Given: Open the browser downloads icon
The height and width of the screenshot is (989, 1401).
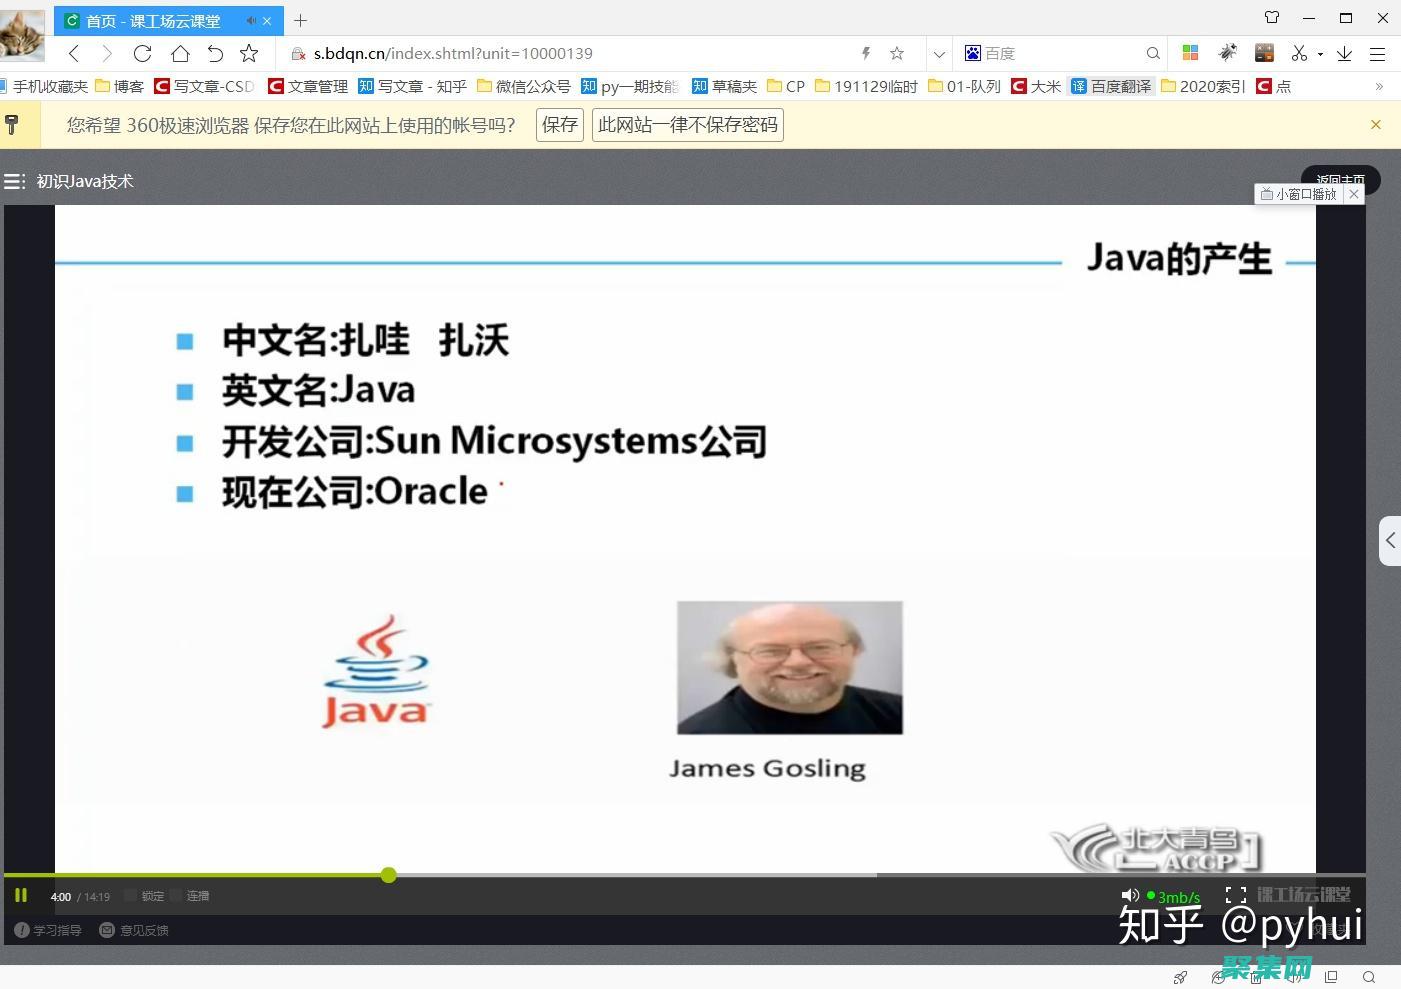Looking at the screenshot, I should (x=1343, y=53).
